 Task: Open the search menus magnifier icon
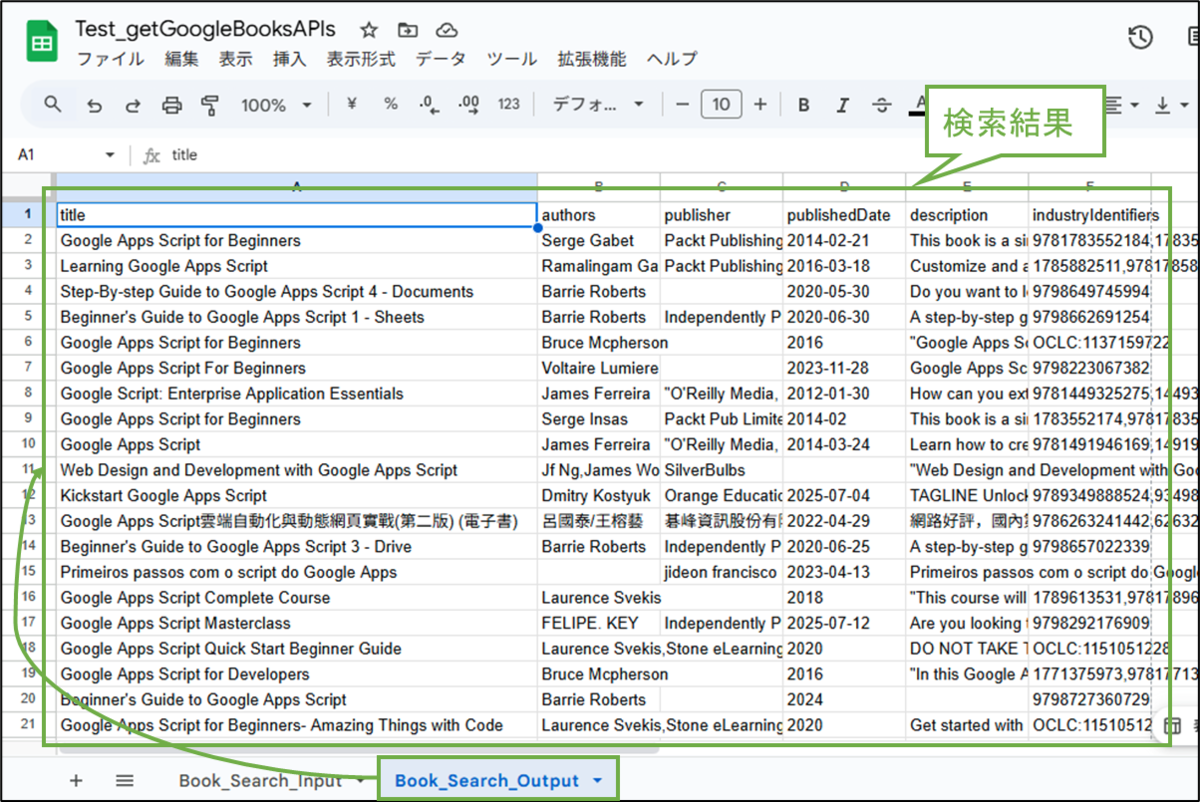tap(53, 104)
